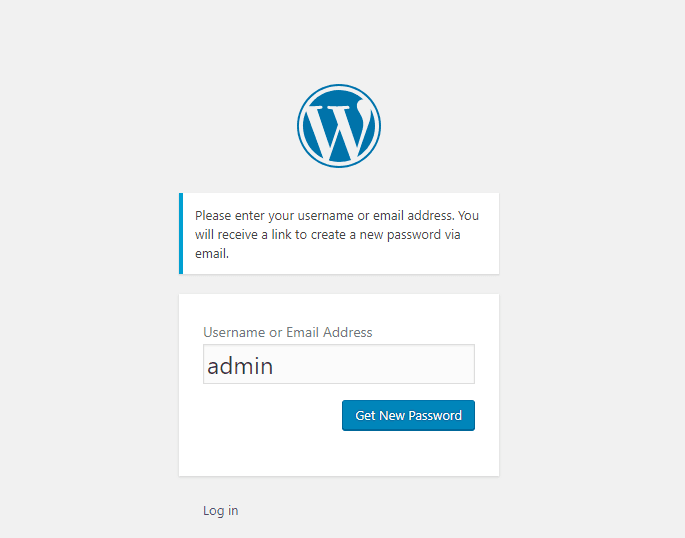Viewport: 685px width, 538px height.
Task: Click the Get New Password button
Action: (408, 415)
